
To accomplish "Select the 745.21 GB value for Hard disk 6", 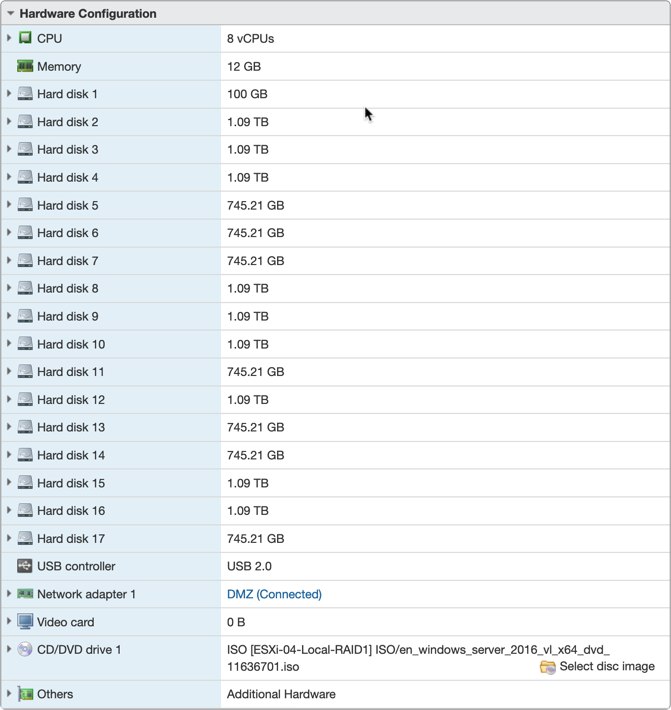I will pyautogui.click(x=255, y=233).
